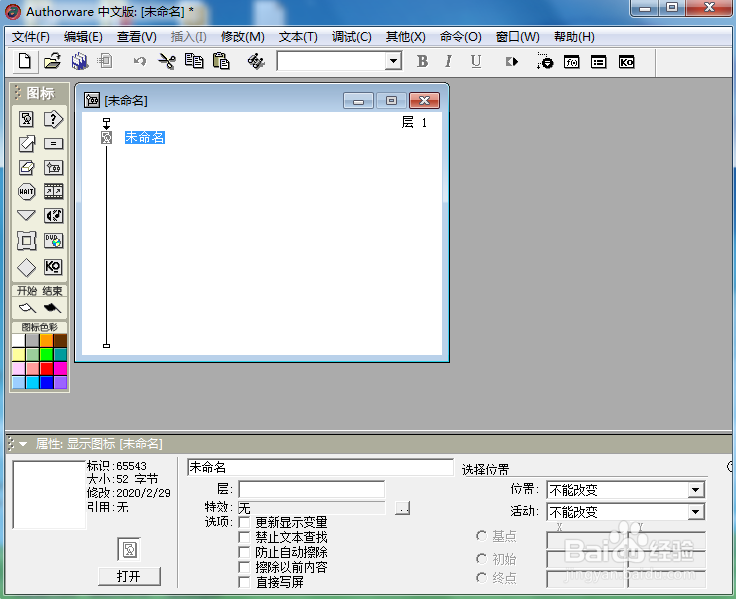Open the 查看(V) menu
This screenshot has height=599, width=736.
tap(137, 37)
